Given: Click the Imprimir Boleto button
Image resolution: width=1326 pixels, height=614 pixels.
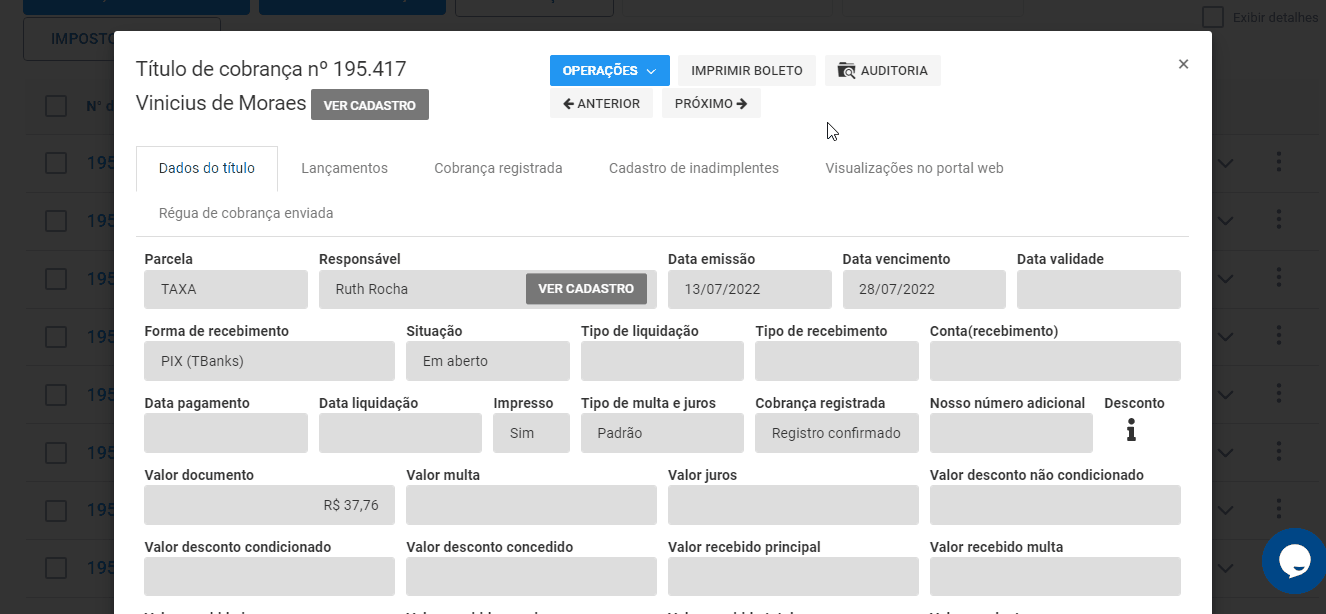Looking at the screenshot, I should [747, 71].
